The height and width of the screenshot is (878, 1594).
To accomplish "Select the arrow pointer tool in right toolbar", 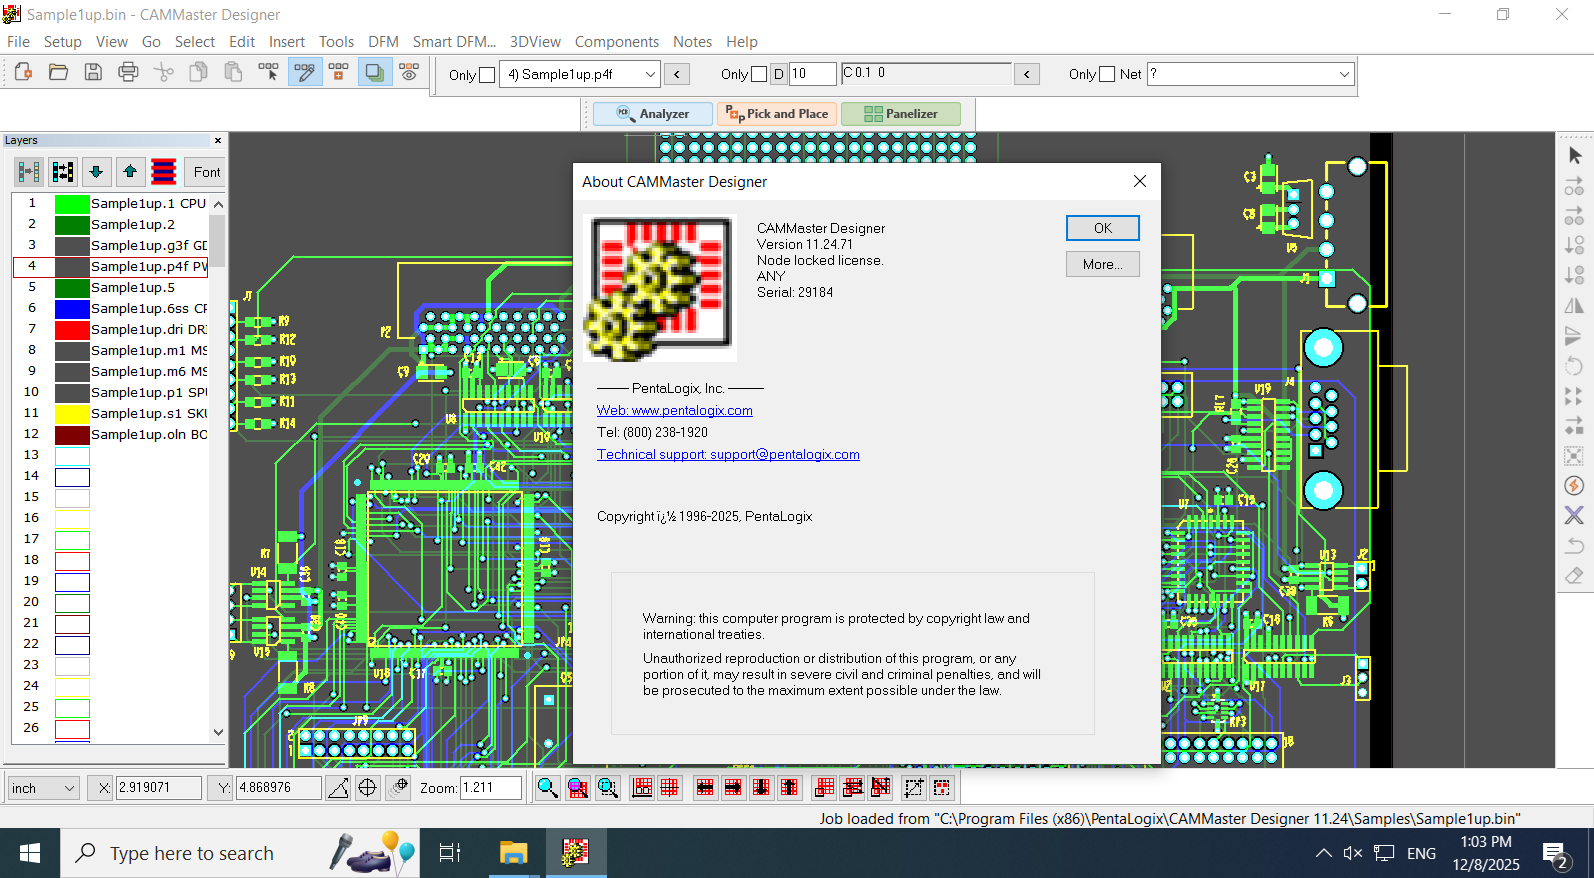I will [1575, 156].
